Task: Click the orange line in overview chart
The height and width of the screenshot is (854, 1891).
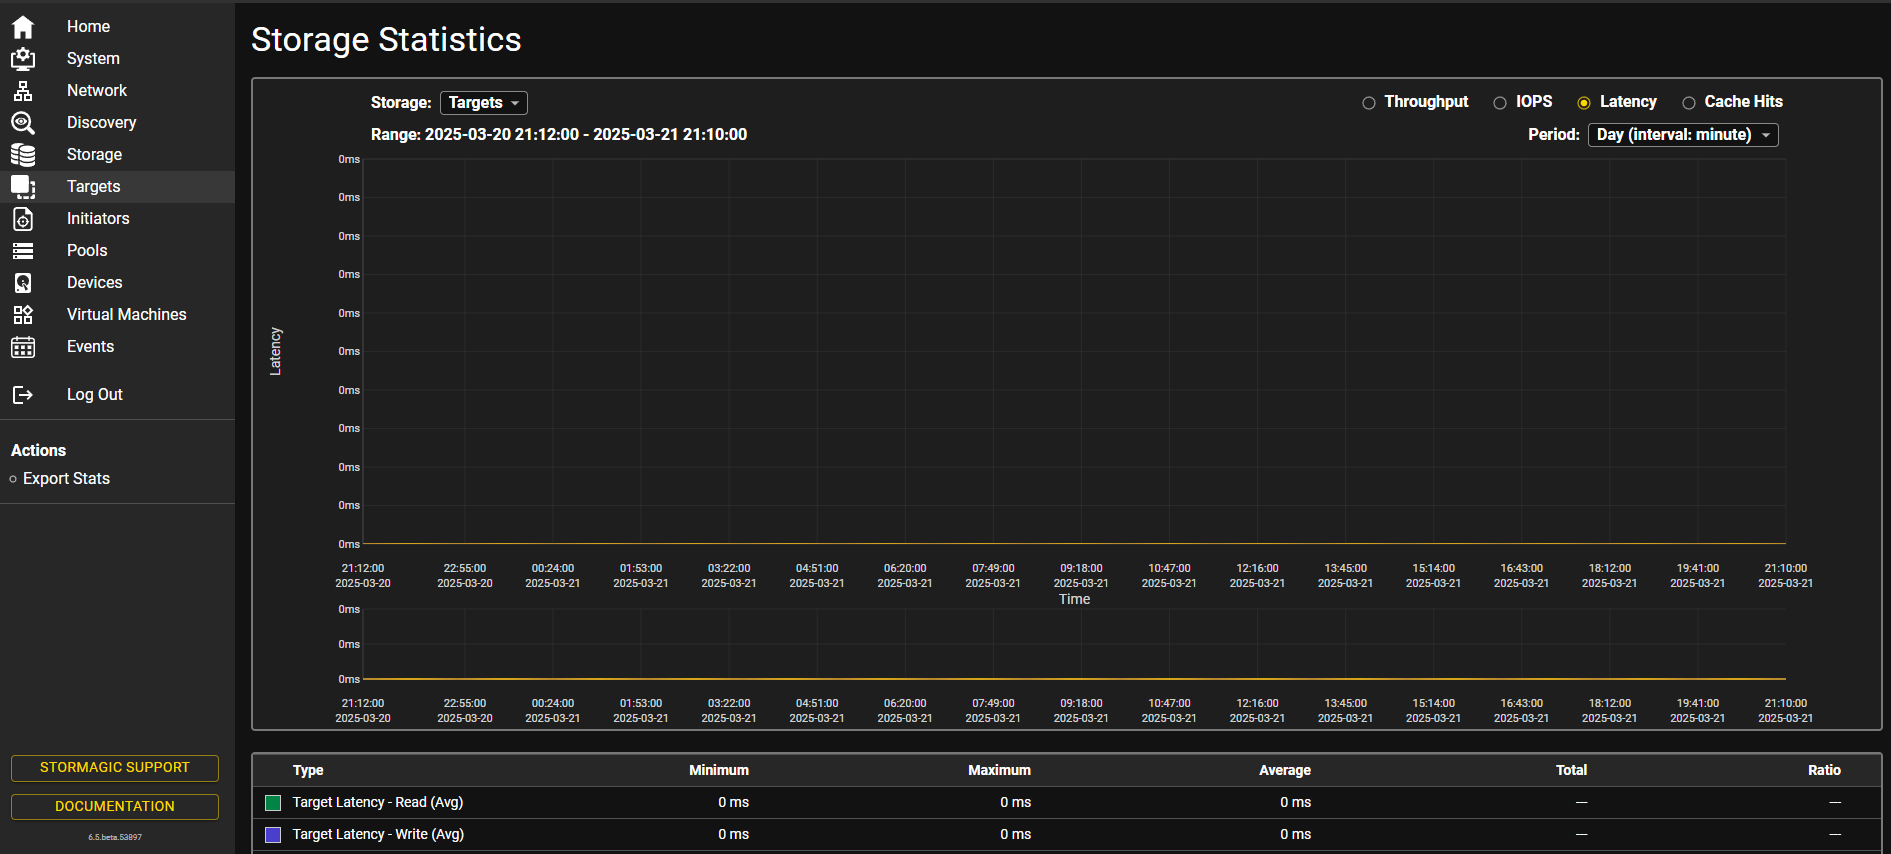Action: 1074,679
